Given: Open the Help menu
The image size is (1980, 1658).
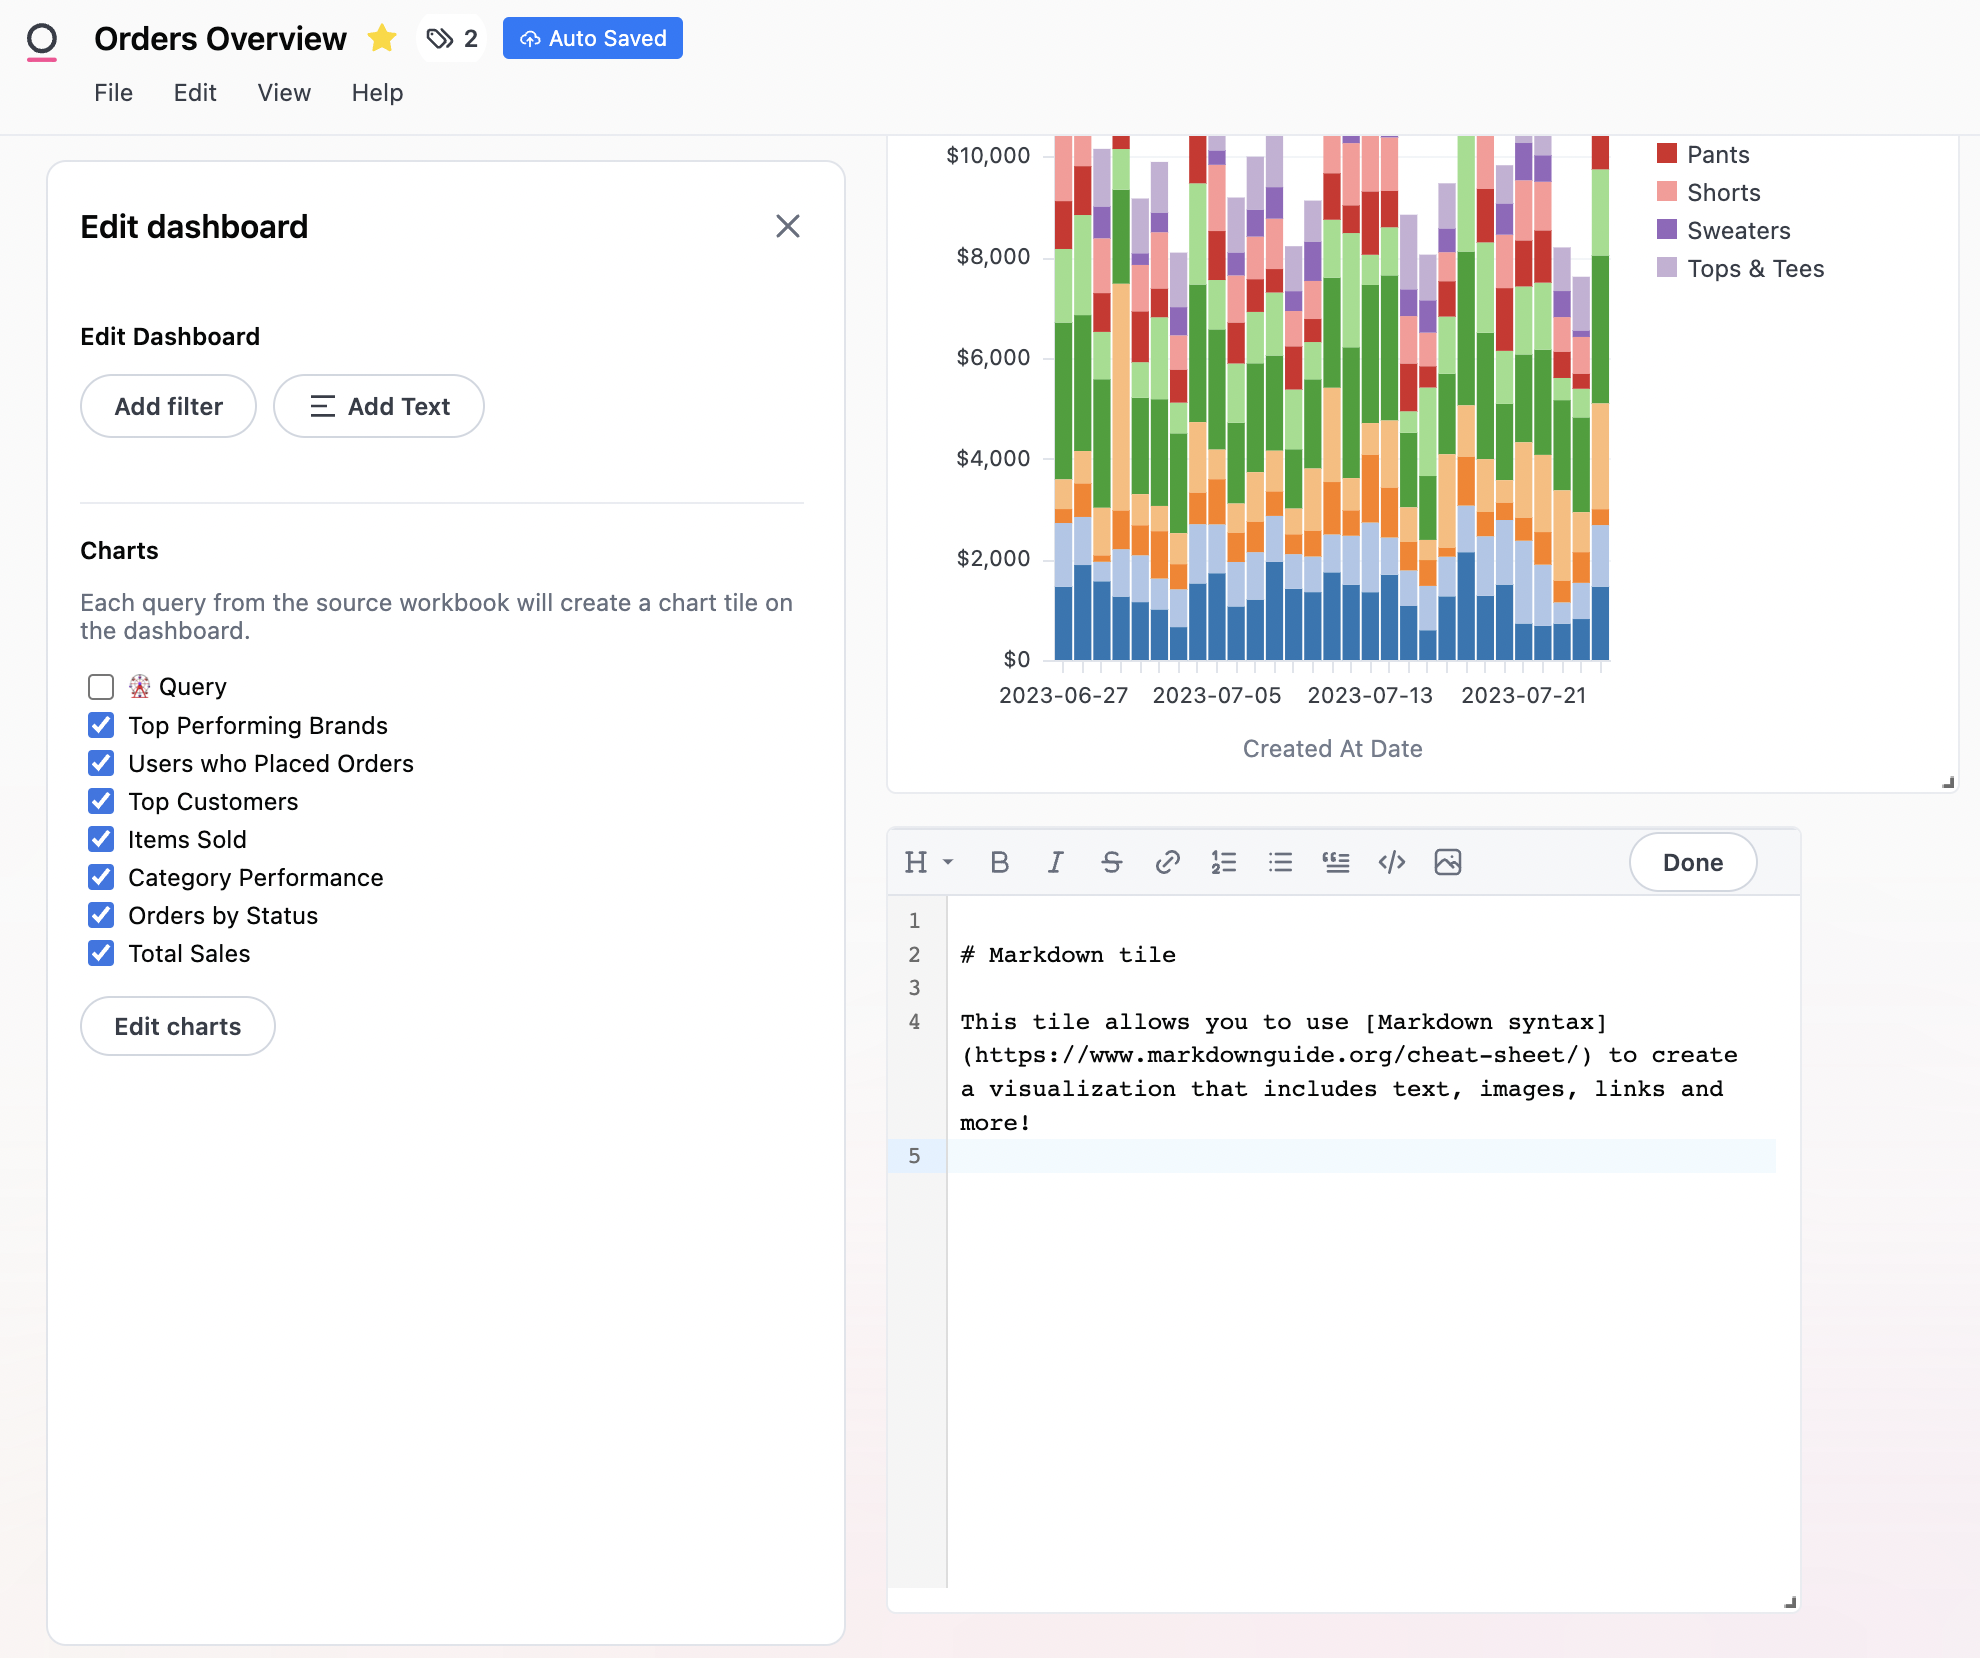Looking at the screenshot, I should click(377, 93).
